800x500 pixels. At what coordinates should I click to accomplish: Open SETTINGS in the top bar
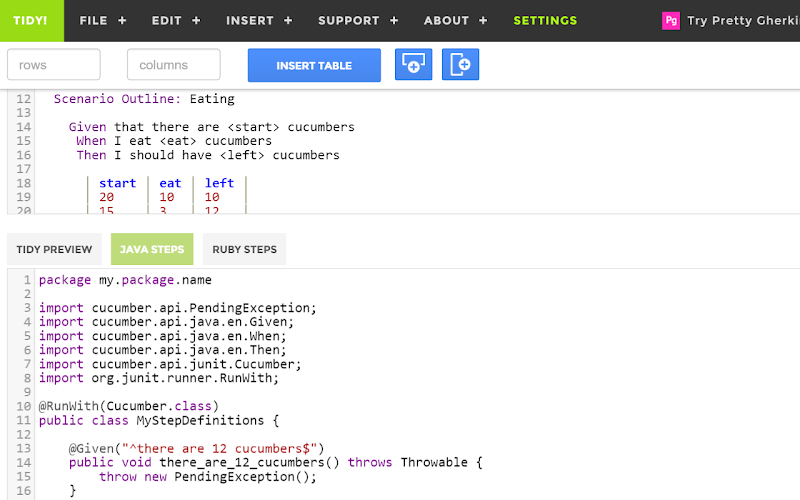545,20
